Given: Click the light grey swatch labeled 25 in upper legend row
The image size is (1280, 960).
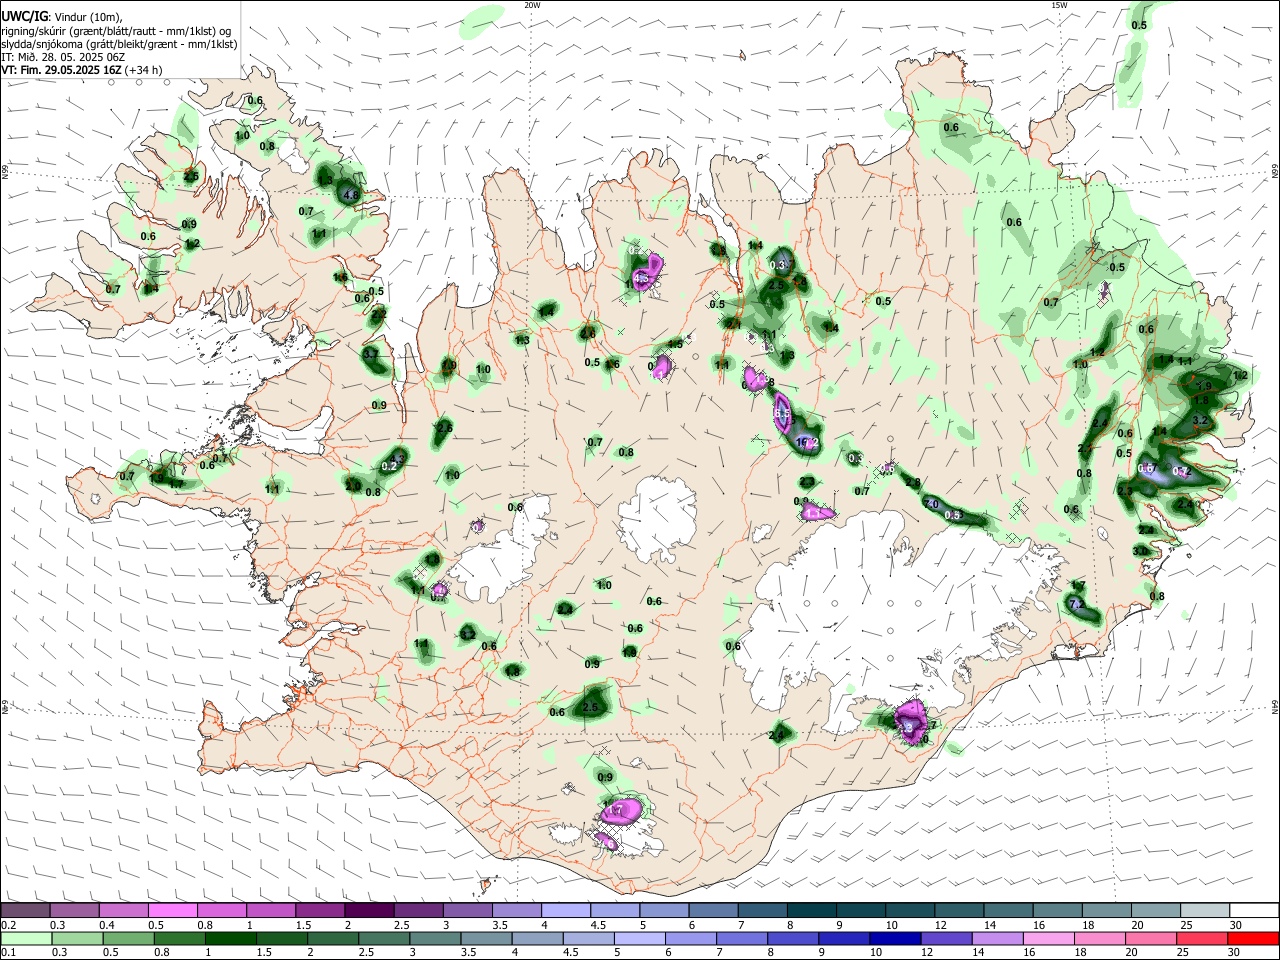Looking at the screenshot, I should [x=1204, y=910].
